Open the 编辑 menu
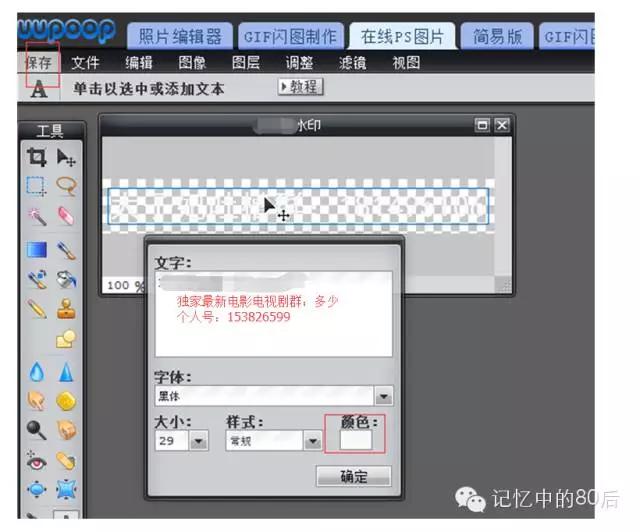Image resolution: width=640 pixels, height=532 pixels. click(x=139, y=63)
